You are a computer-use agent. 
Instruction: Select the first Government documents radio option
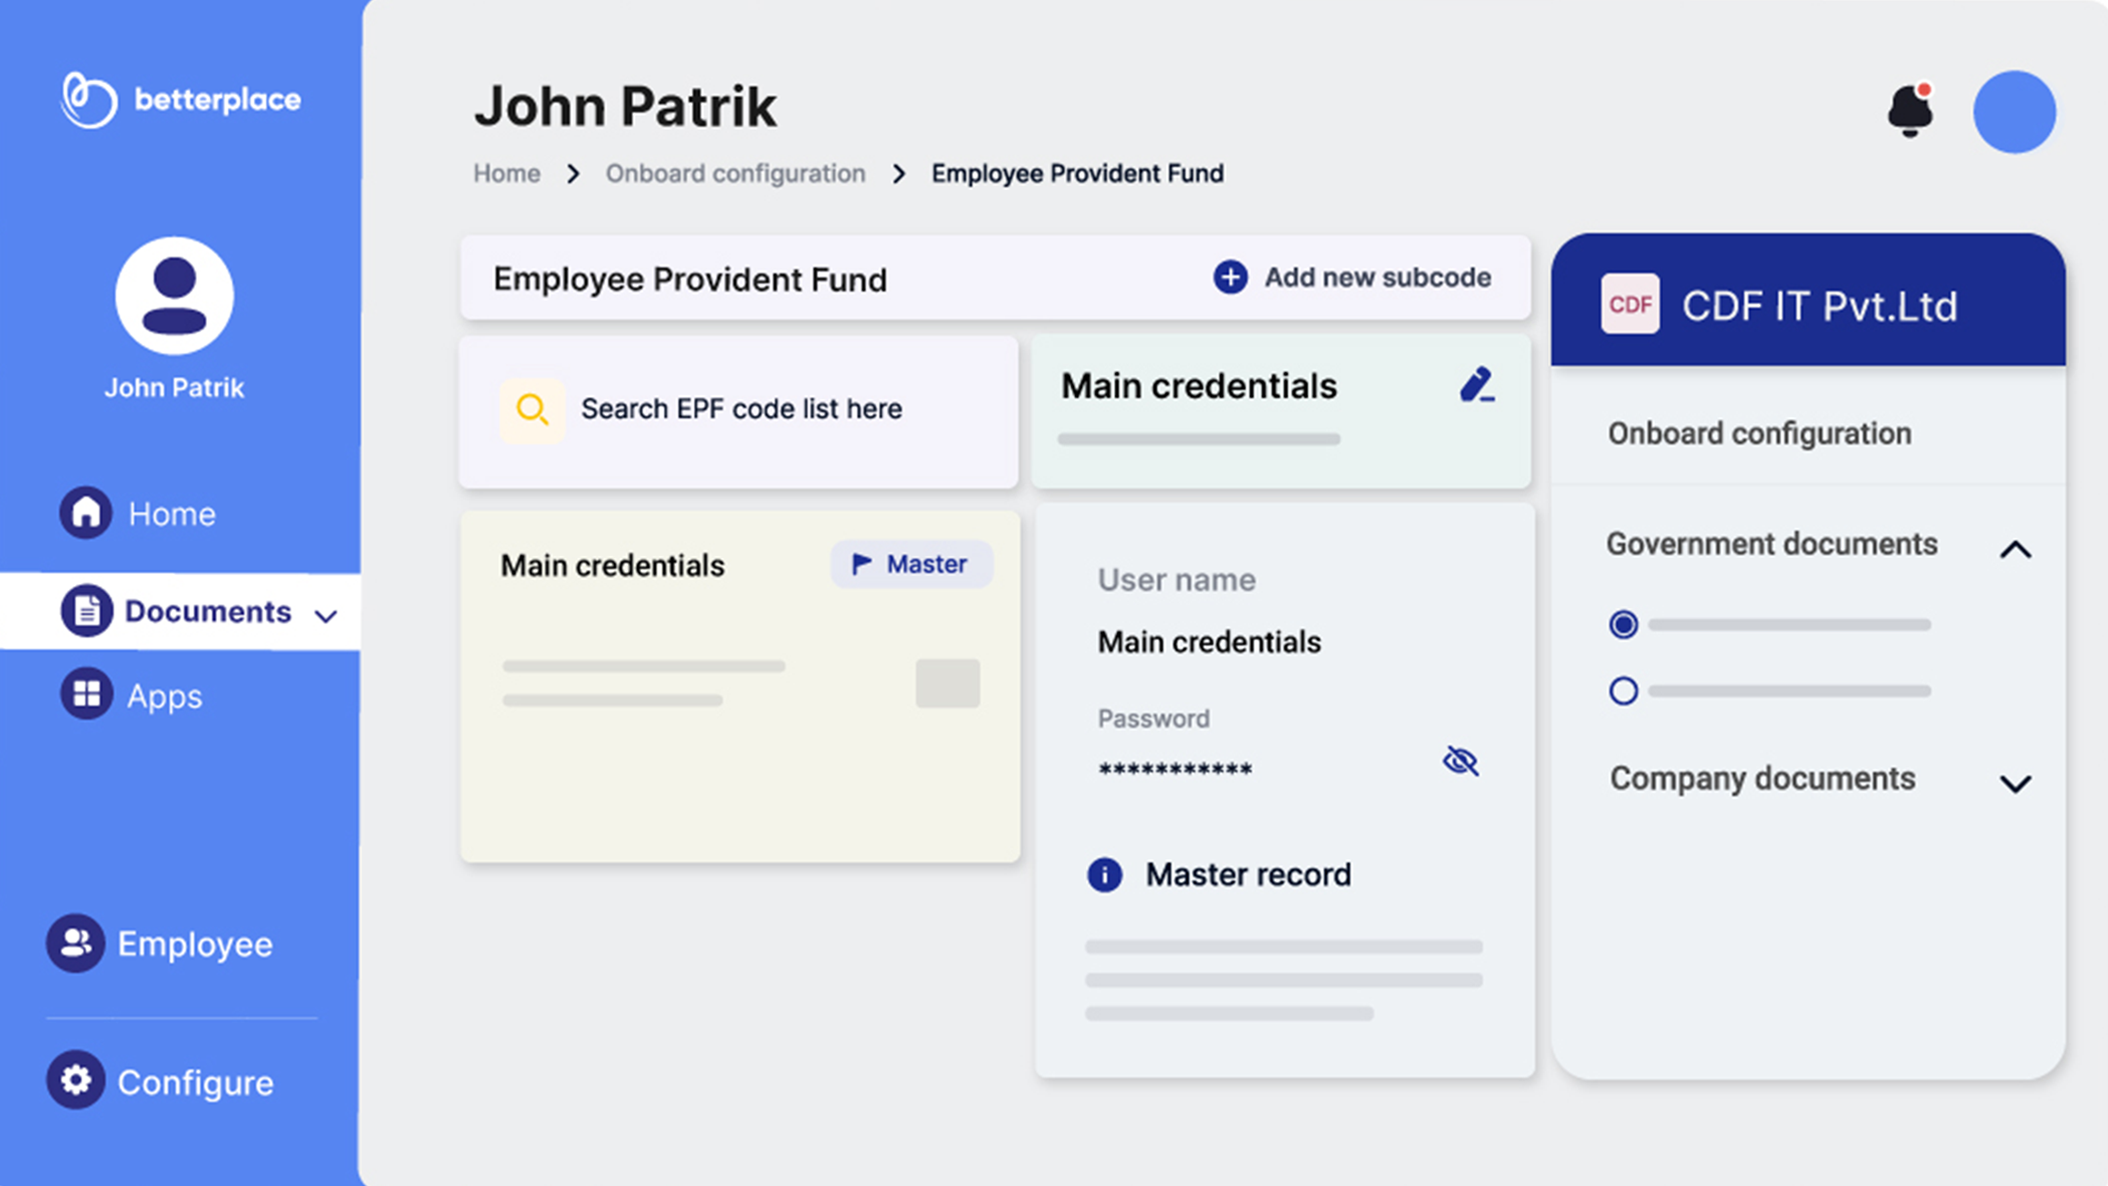[1623, 625]
